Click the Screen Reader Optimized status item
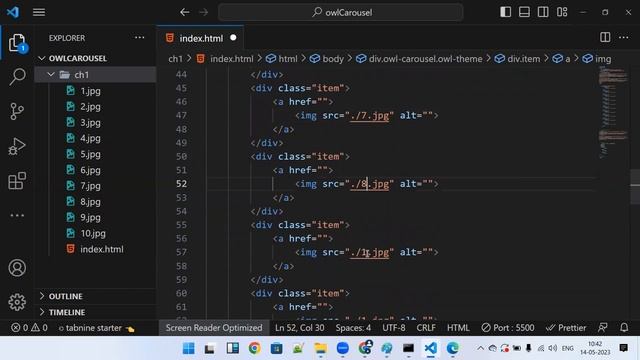The image size is (640, 360). (x=214, y=328)
